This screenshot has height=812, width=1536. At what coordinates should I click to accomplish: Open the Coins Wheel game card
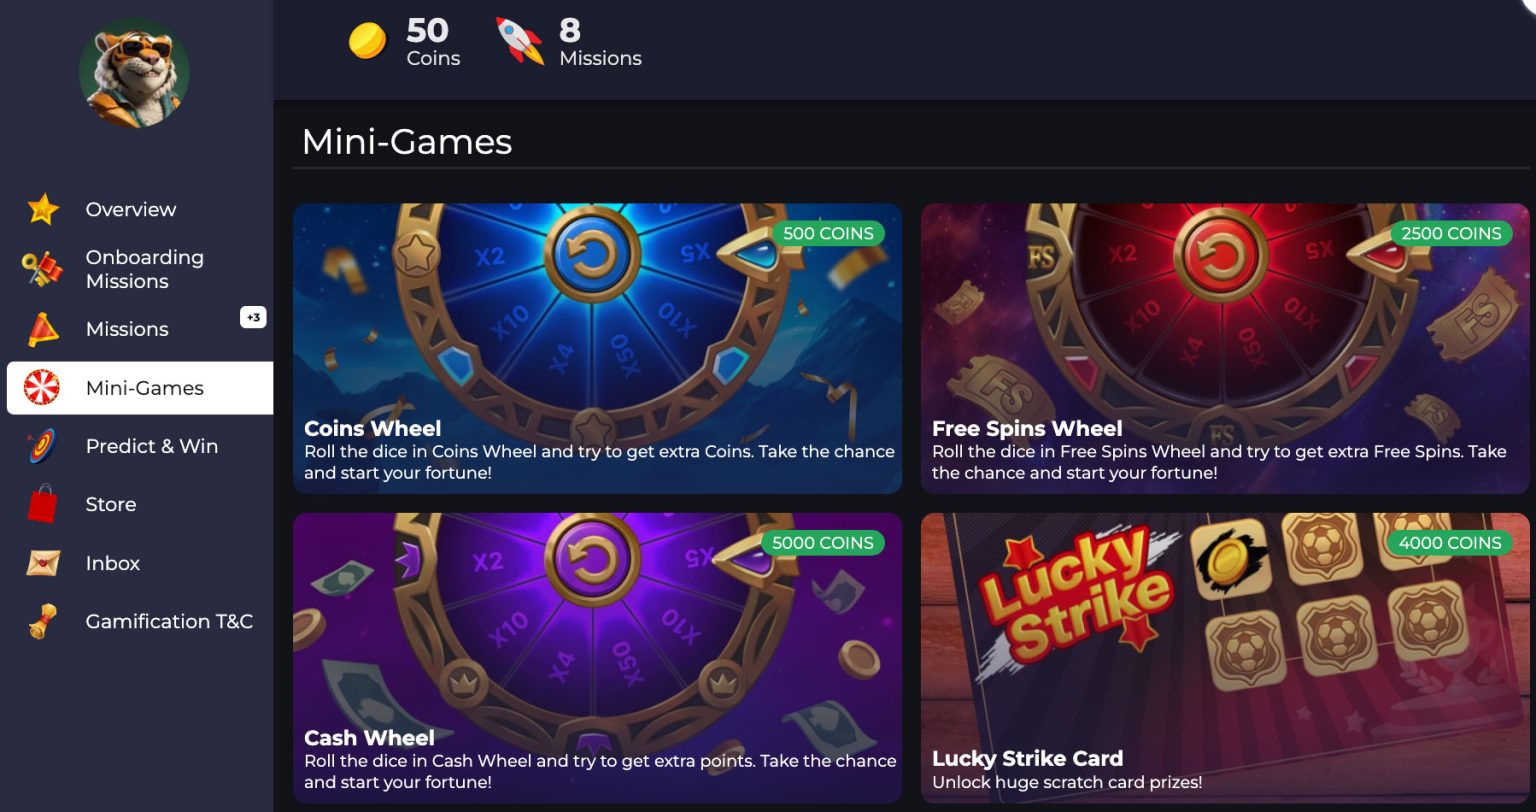597,348
